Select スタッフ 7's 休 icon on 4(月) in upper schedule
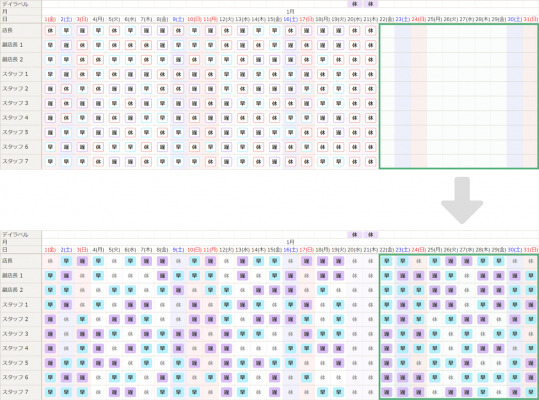 98,162
